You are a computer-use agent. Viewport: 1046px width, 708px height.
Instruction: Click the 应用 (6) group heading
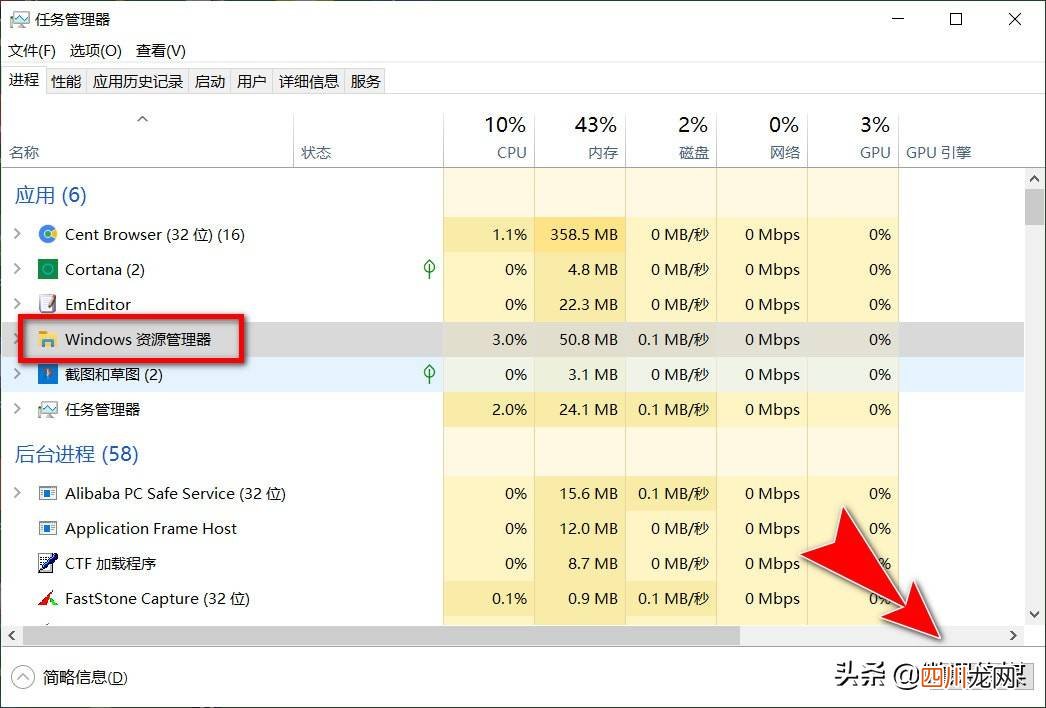point(51,195)
